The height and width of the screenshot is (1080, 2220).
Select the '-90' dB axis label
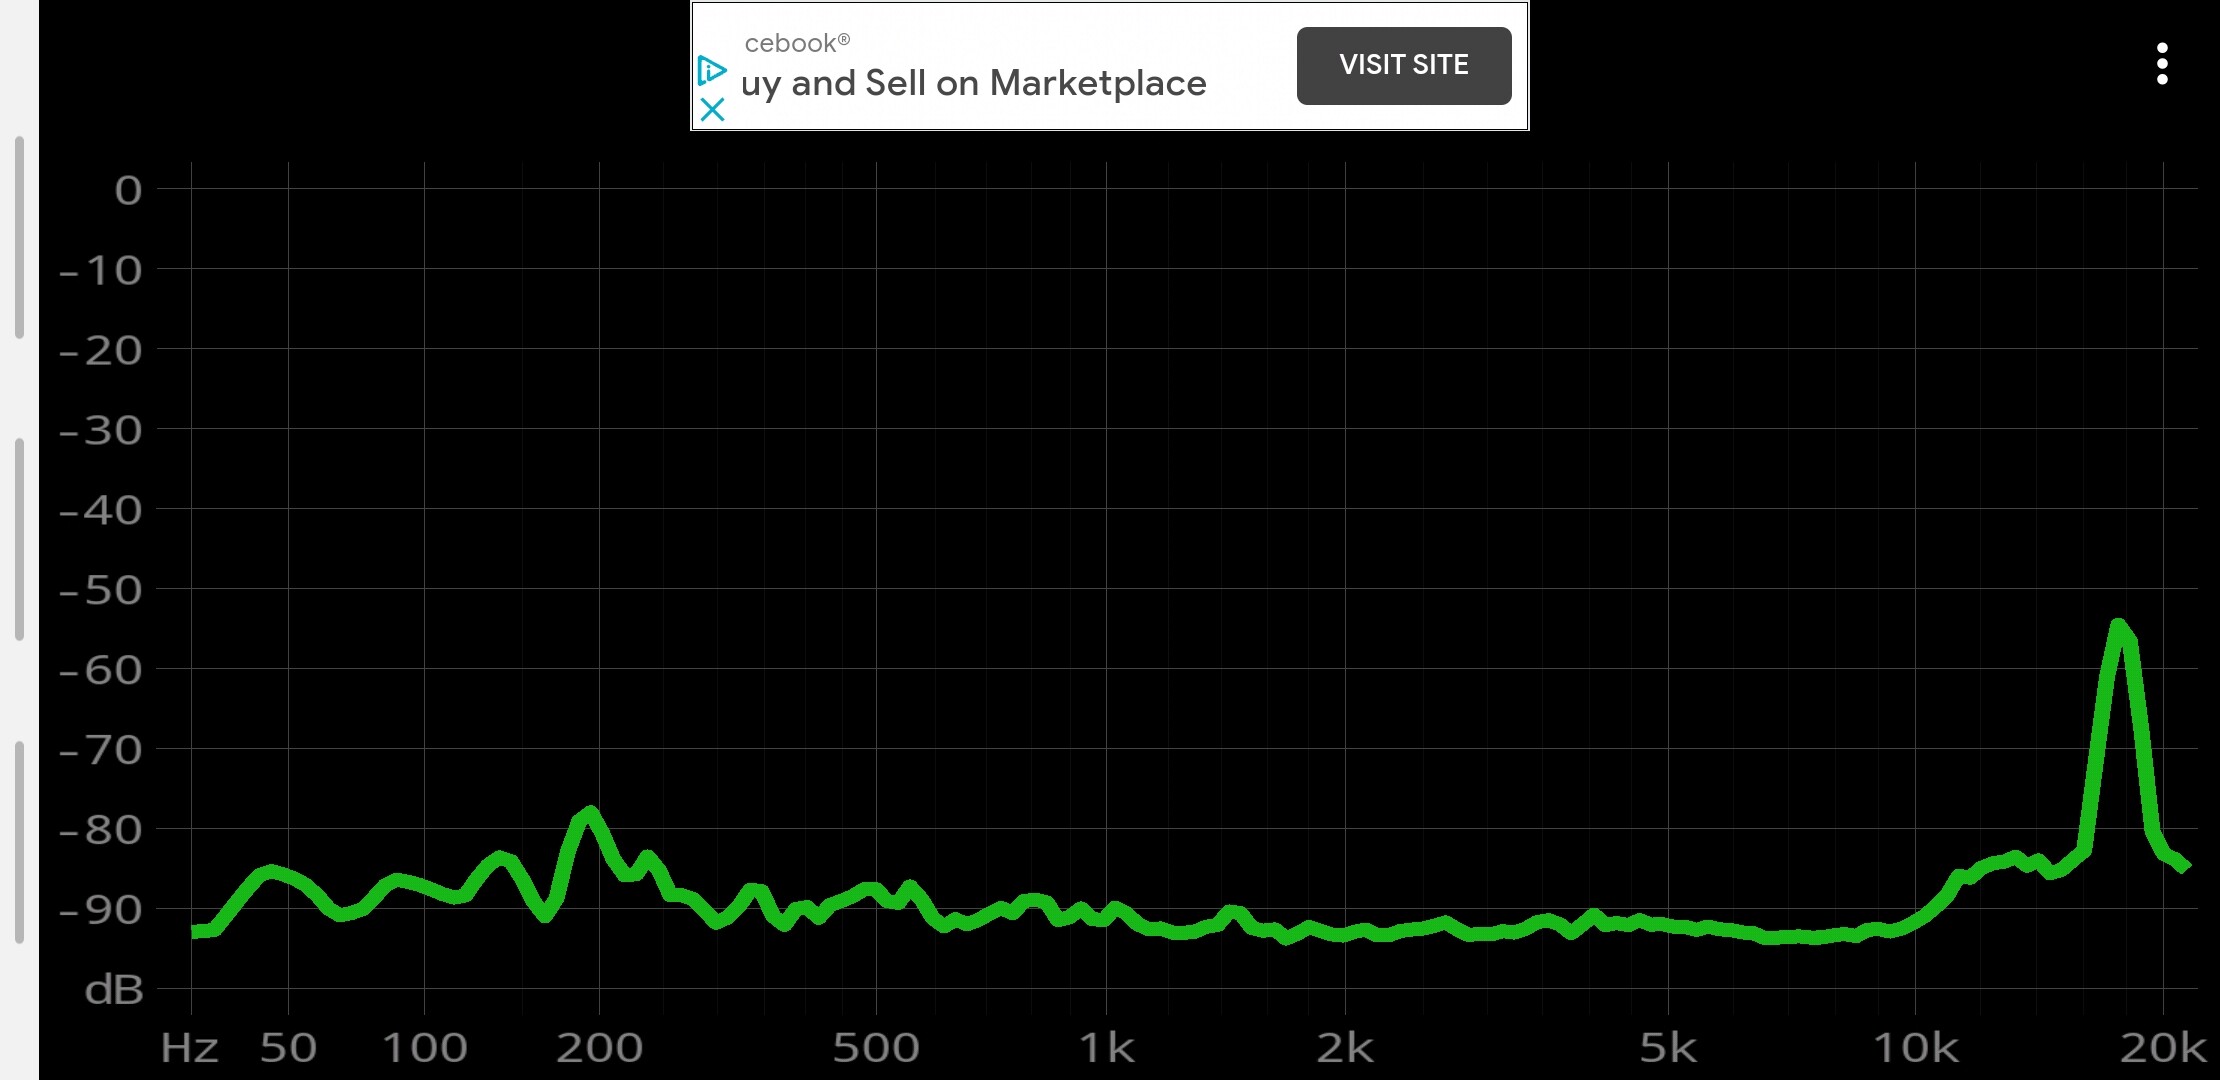(x=101, y=909)
